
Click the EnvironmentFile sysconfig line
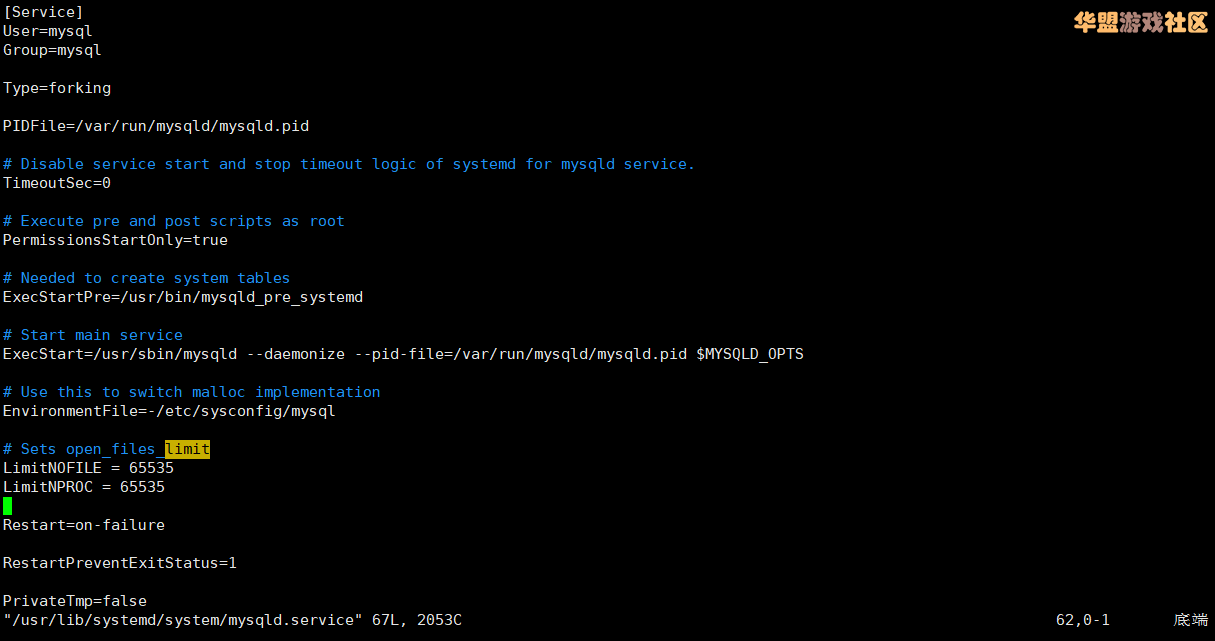coord(169,411)
